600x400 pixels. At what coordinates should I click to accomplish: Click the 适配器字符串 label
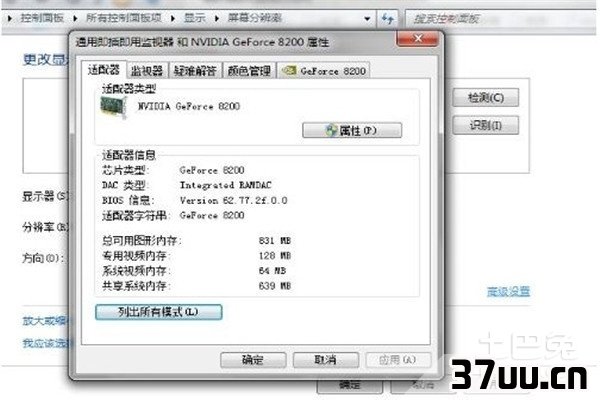pos(136,216)
